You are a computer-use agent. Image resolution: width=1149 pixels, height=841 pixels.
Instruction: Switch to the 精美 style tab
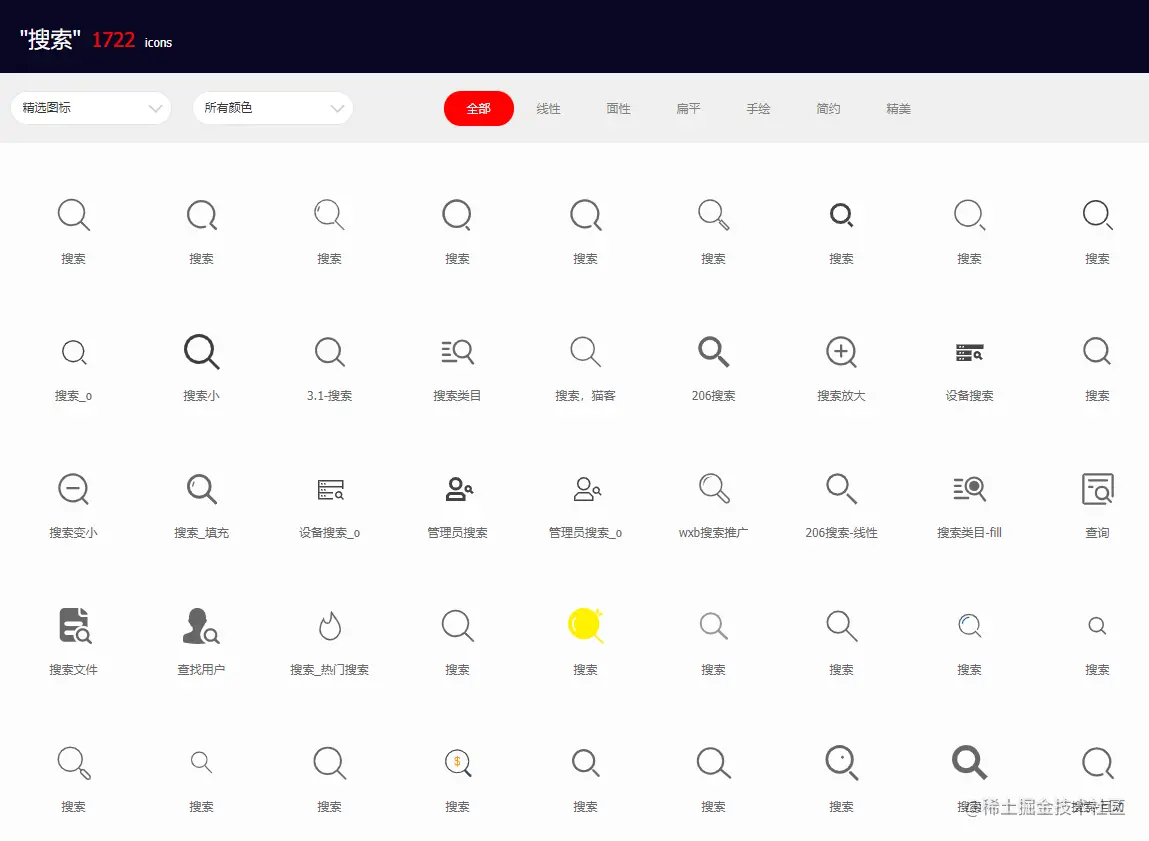coord(898,108)
